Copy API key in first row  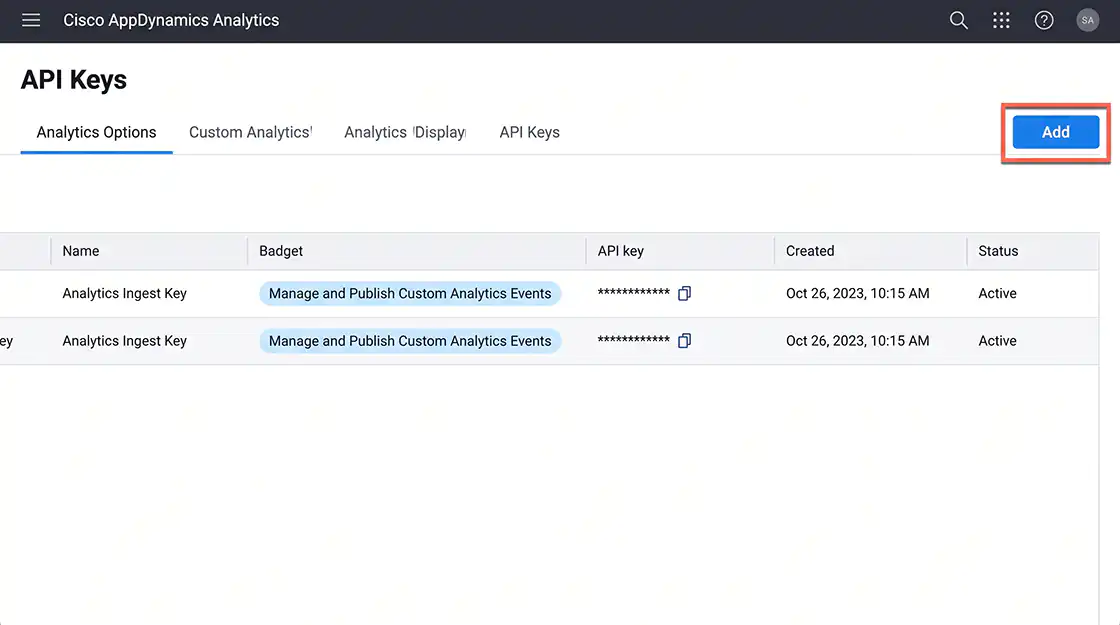click(684, 294)
